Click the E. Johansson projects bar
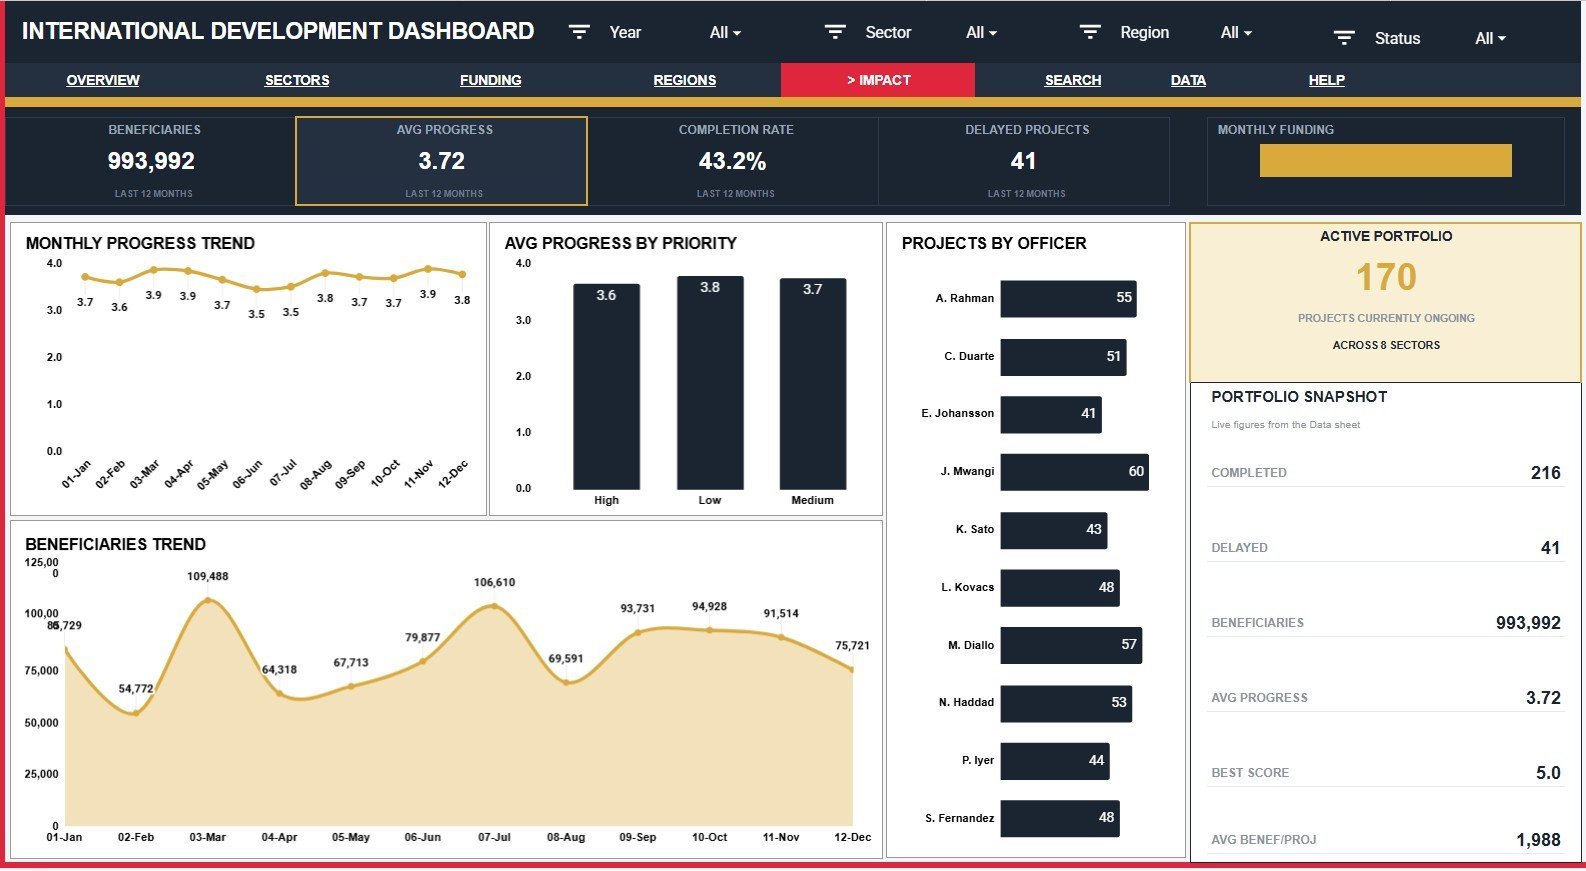The width and height of the screenshot is (1586, 871). pyautogui.click(x=1051, y=414)
